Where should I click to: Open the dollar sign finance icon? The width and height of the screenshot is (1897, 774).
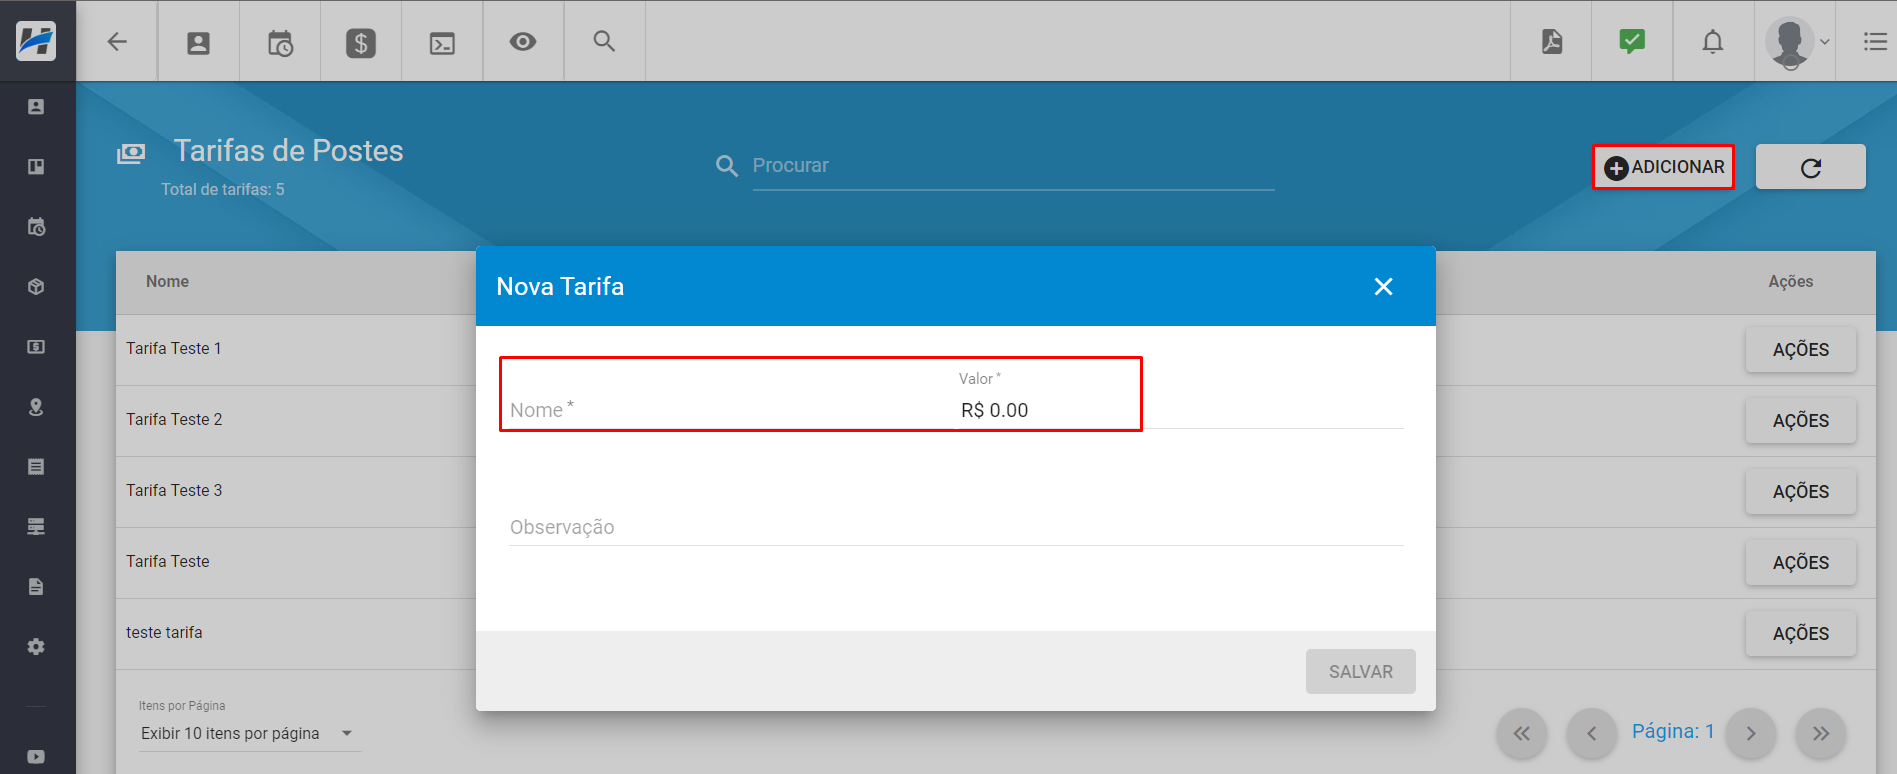click(x=361, y=42)
